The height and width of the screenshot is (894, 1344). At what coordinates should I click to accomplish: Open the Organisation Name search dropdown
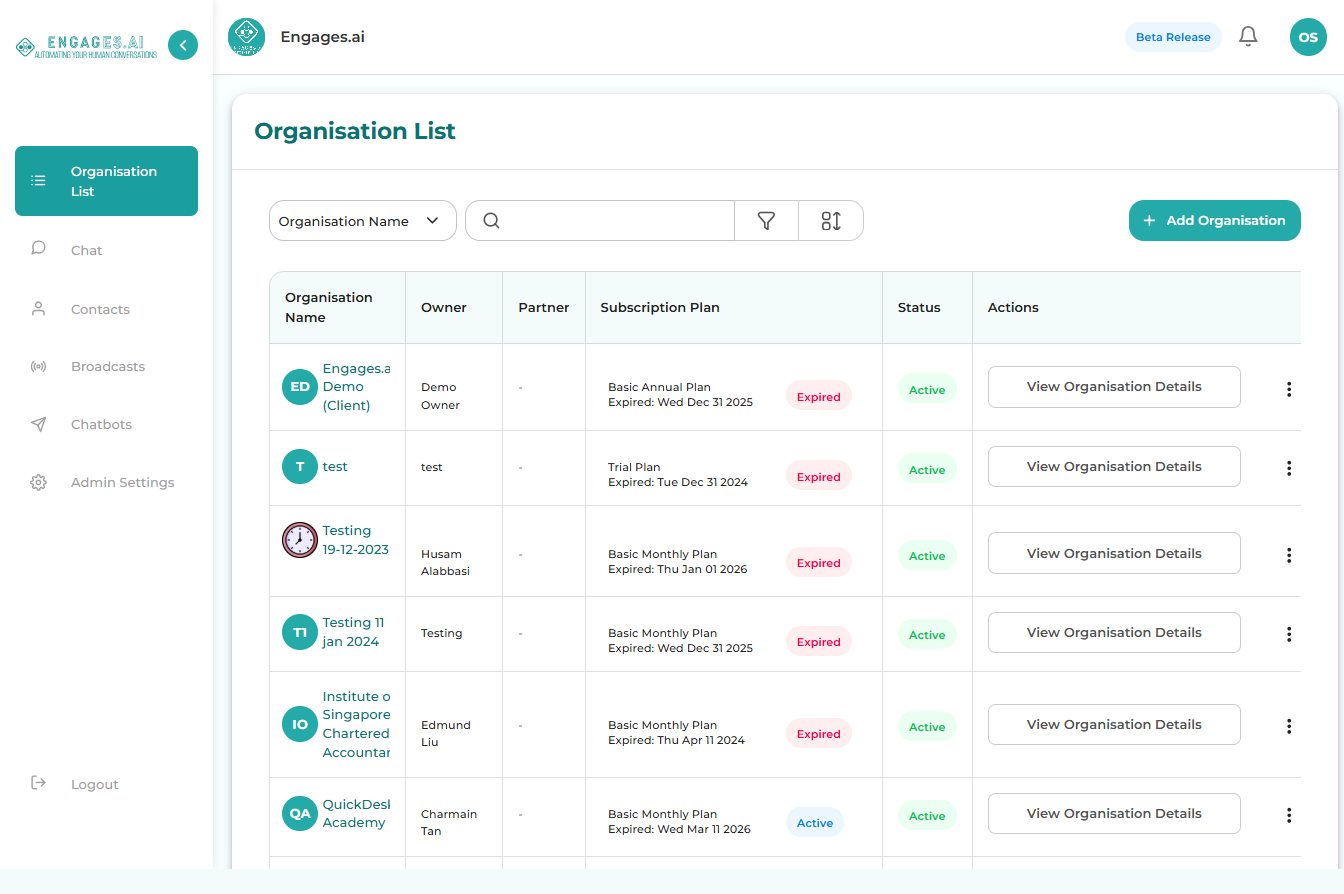pos(363,221)
